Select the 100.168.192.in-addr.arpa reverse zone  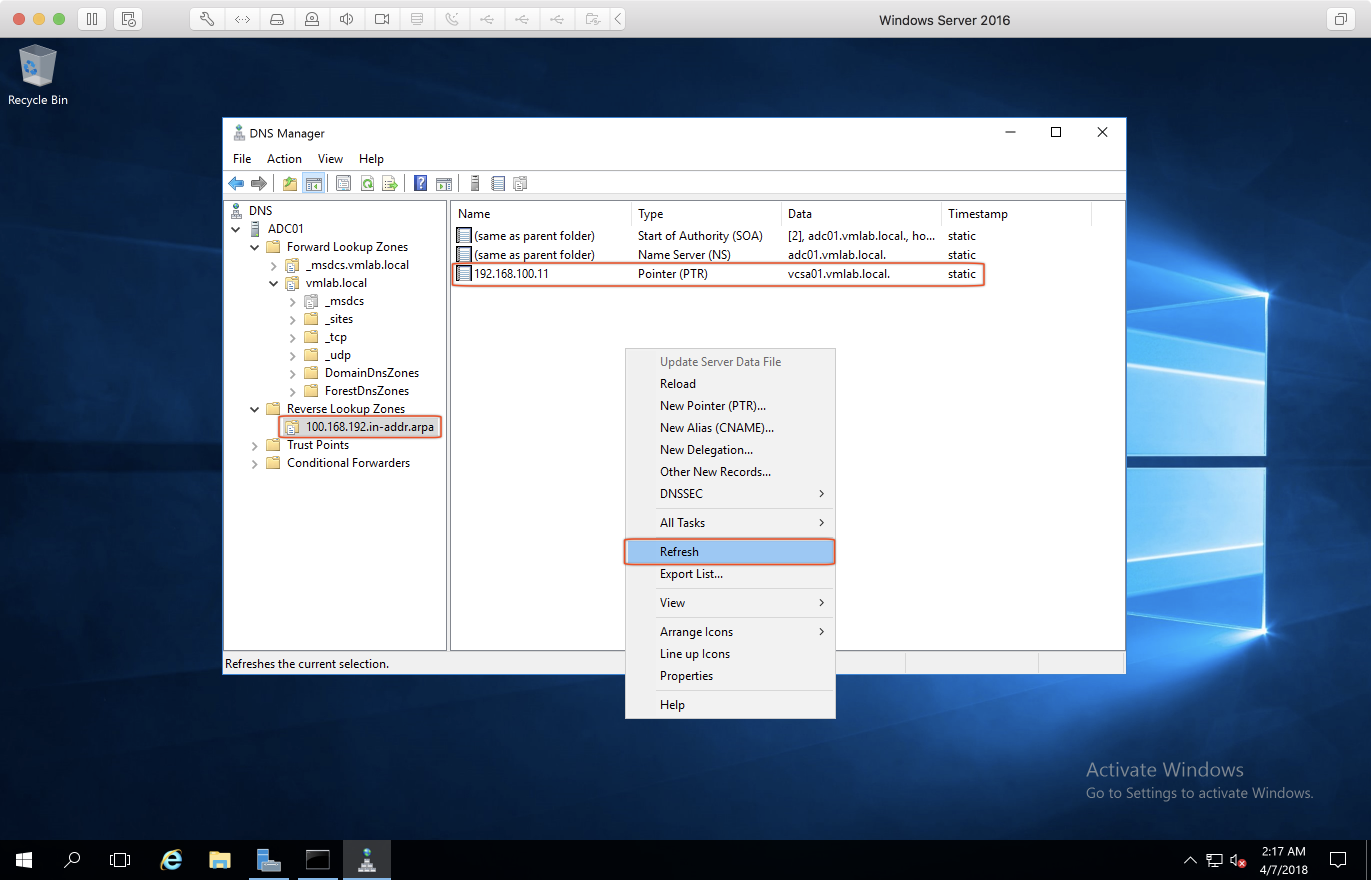[370, 427]
